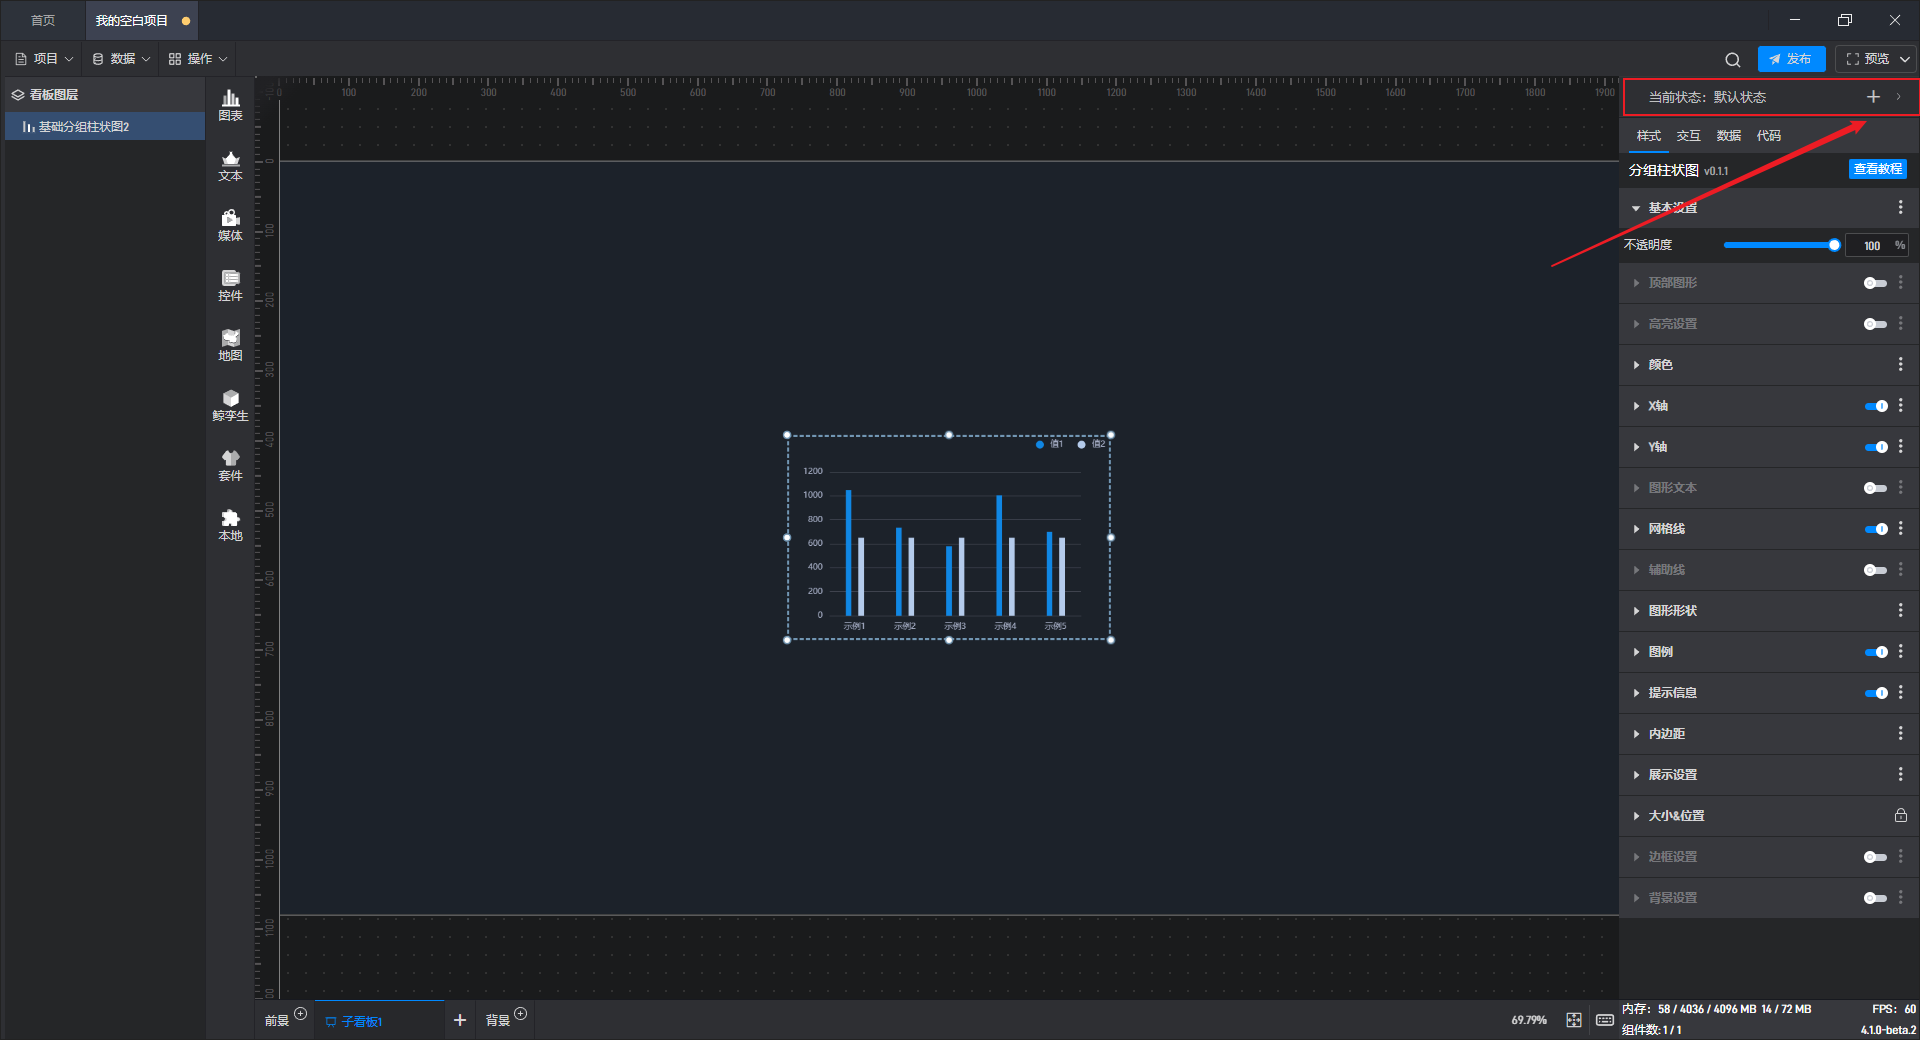Enable the 高亮设置 toggle
The width and height of the screenshot is (1920, 1040).
click(1875, 324)
